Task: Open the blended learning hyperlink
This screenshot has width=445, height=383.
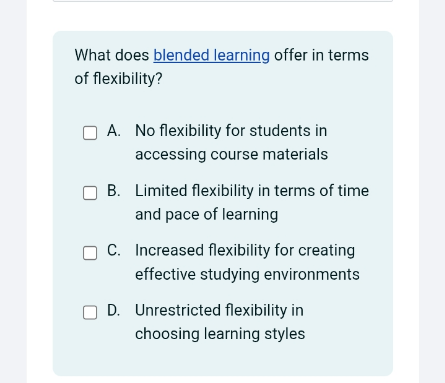Action: (211, 55)
